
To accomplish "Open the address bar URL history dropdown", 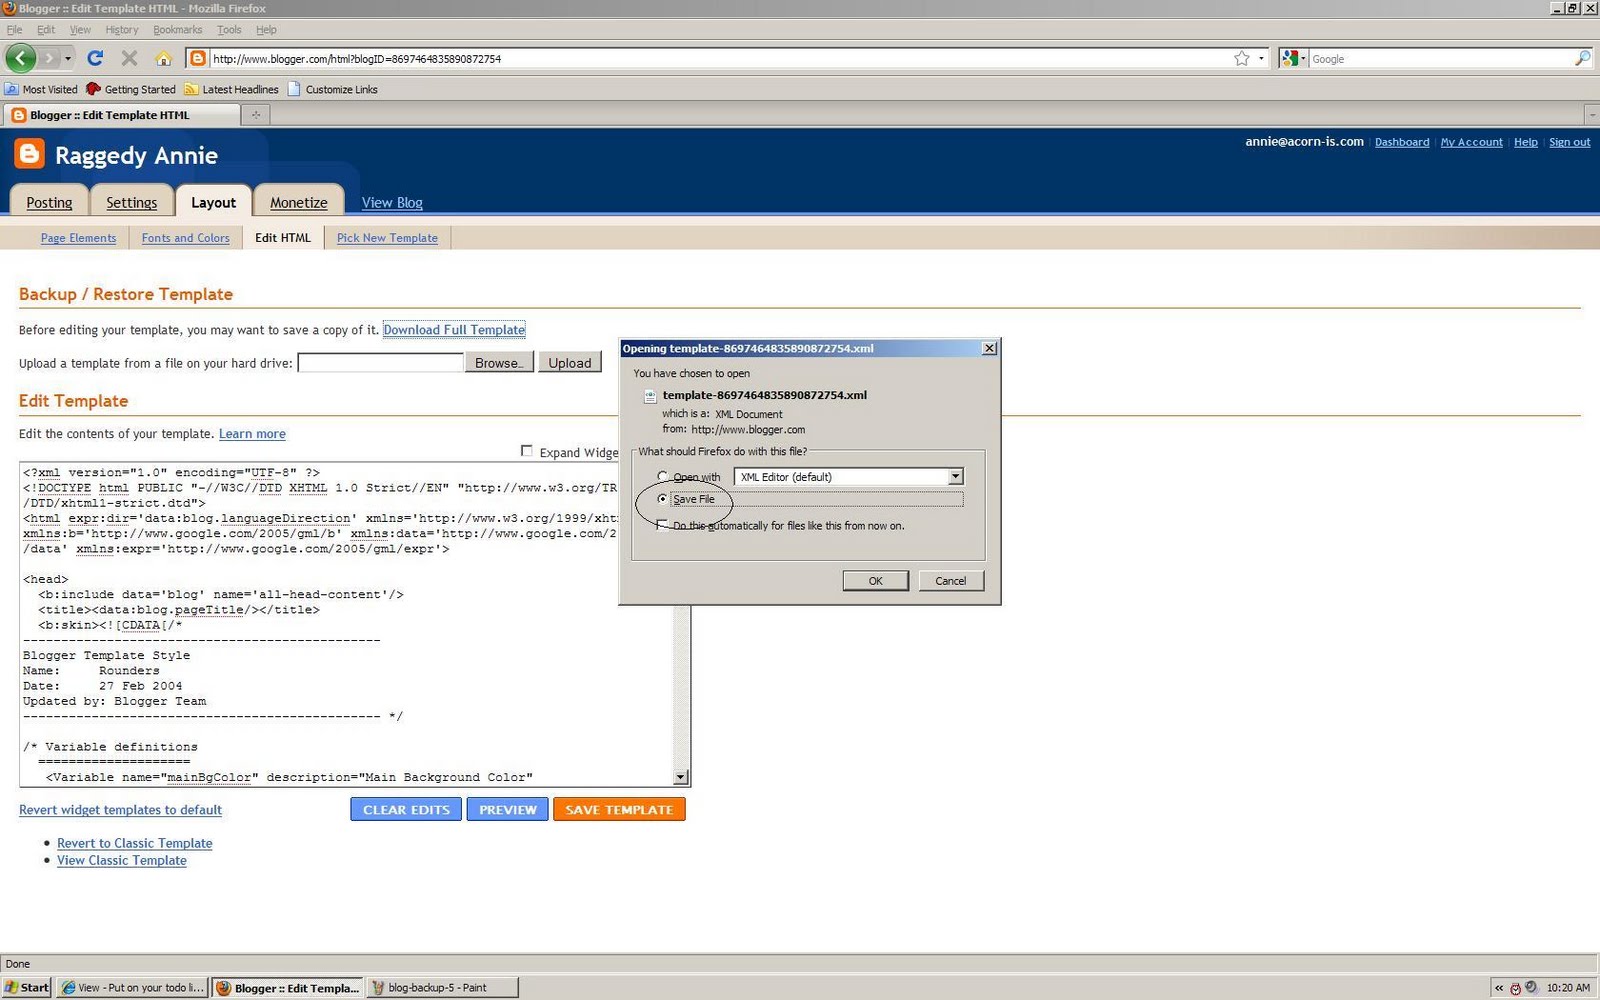I will click(x=1261, y=58).
